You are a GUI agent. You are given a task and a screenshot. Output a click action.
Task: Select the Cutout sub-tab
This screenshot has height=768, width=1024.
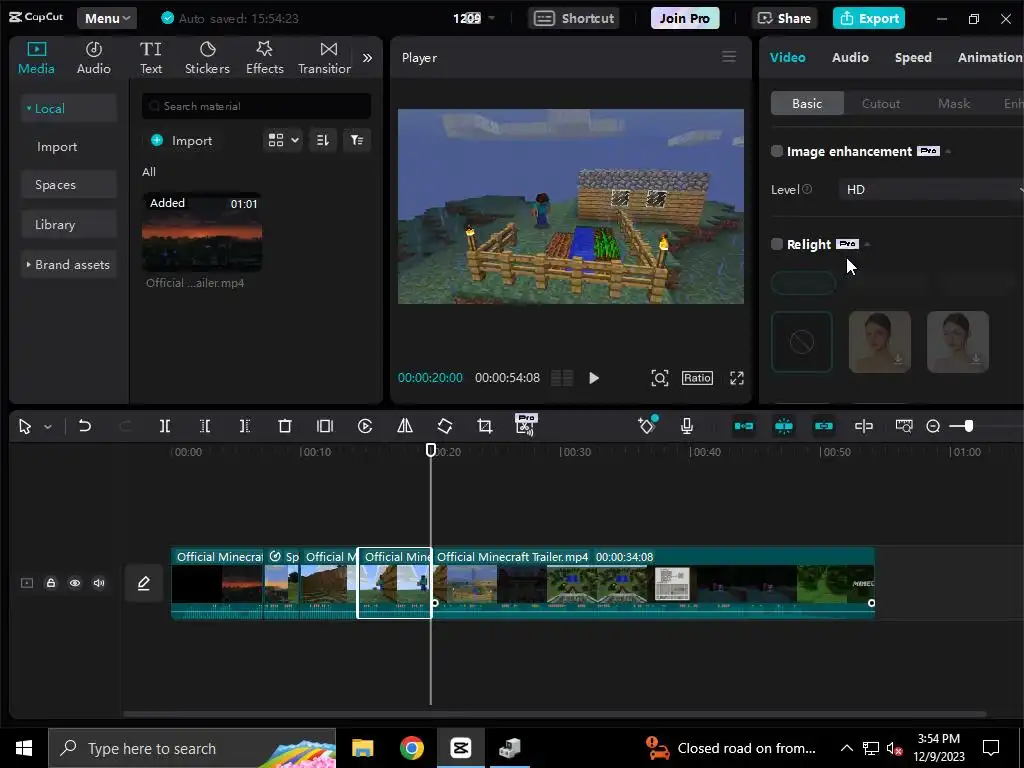(x=880, y=103)
